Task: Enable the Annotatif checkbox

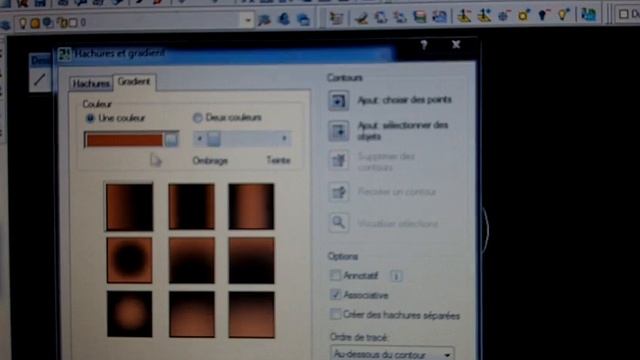Action: click(335, 275)
